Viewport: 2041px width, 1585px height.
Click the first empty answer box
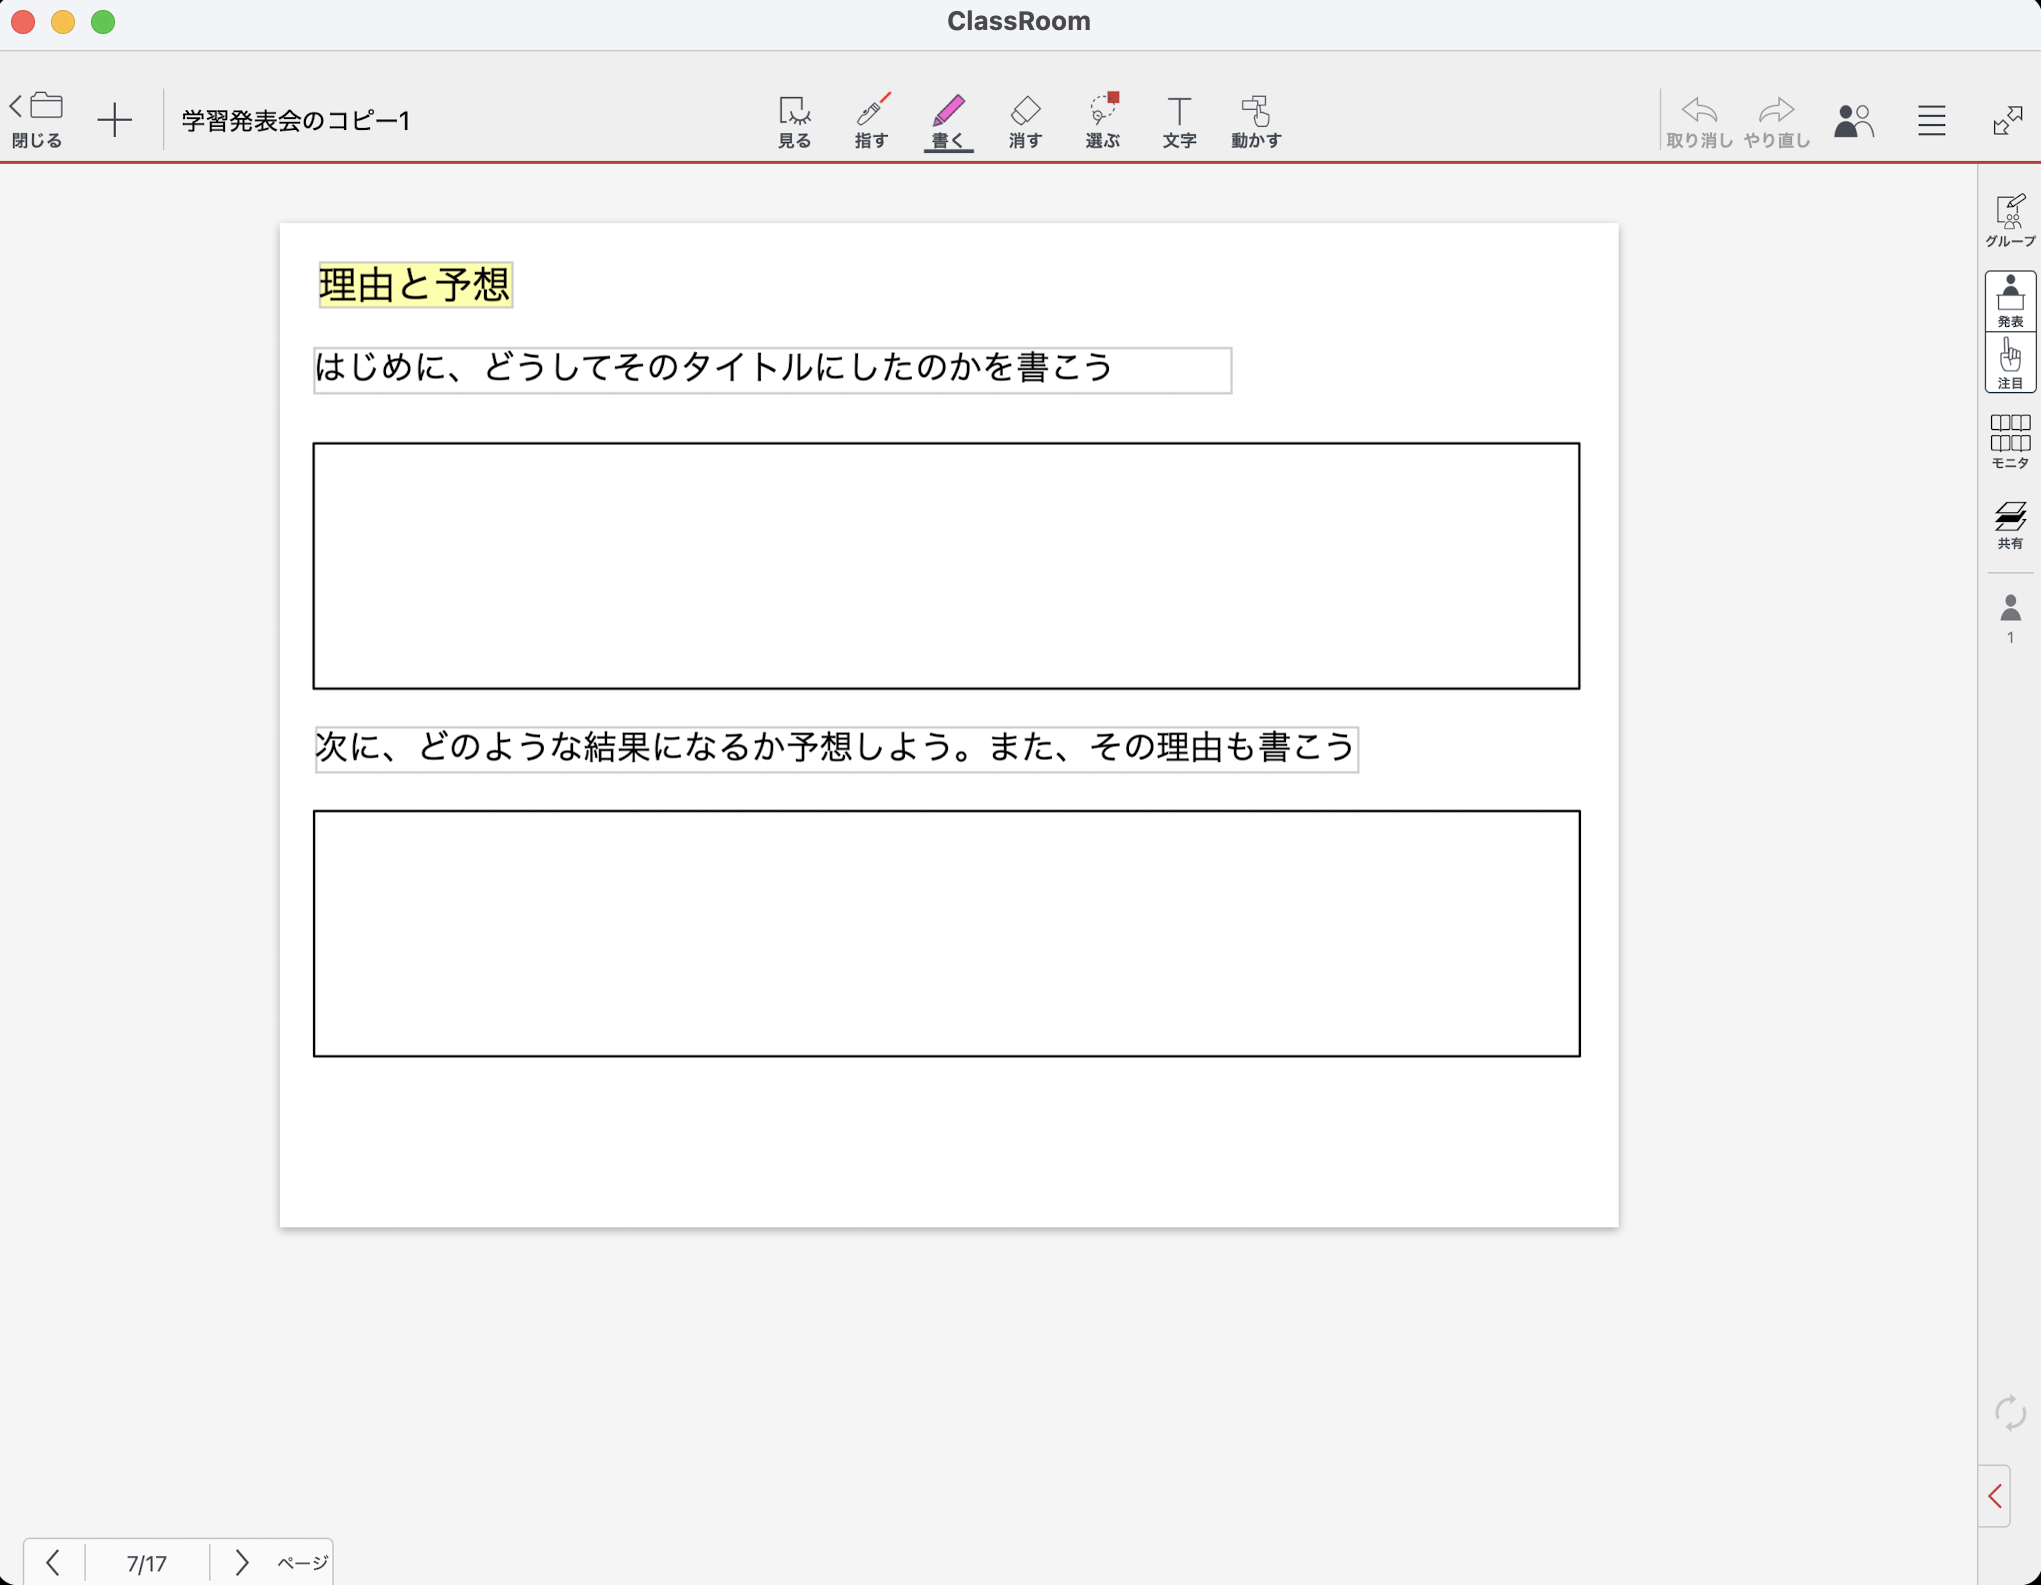click(x=945, y=566)
